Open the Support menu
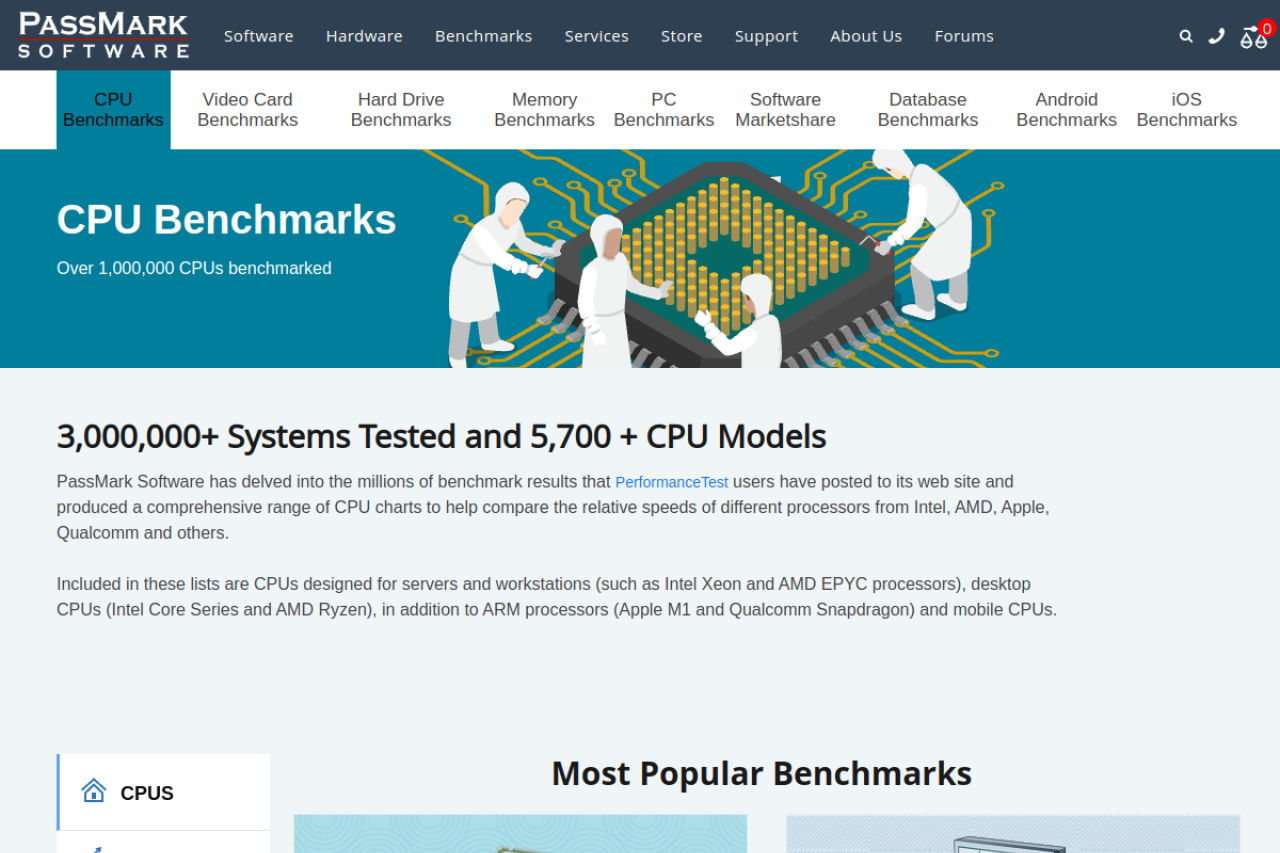This screenshot has width=1280, height=853. [x=767, y=36]
